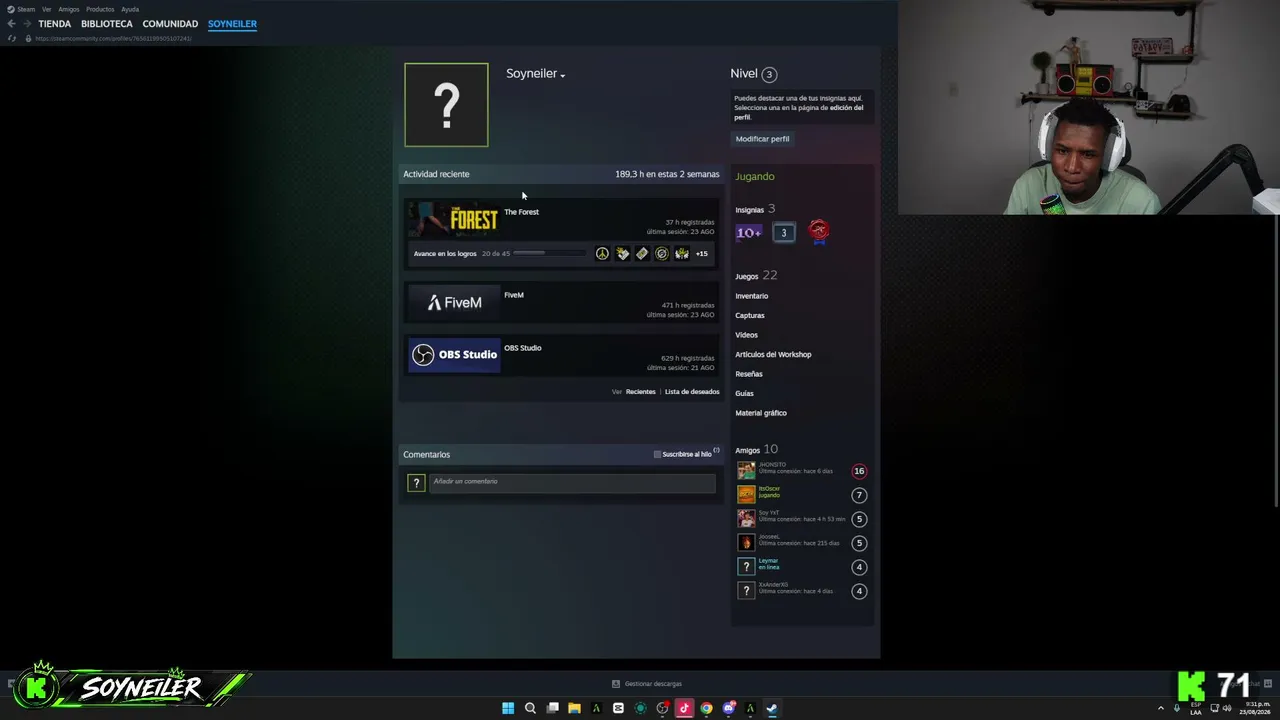This screenshot has height=720, width=1280.
Task: Show the +15 more achievements
Action: tap(701, 254)
